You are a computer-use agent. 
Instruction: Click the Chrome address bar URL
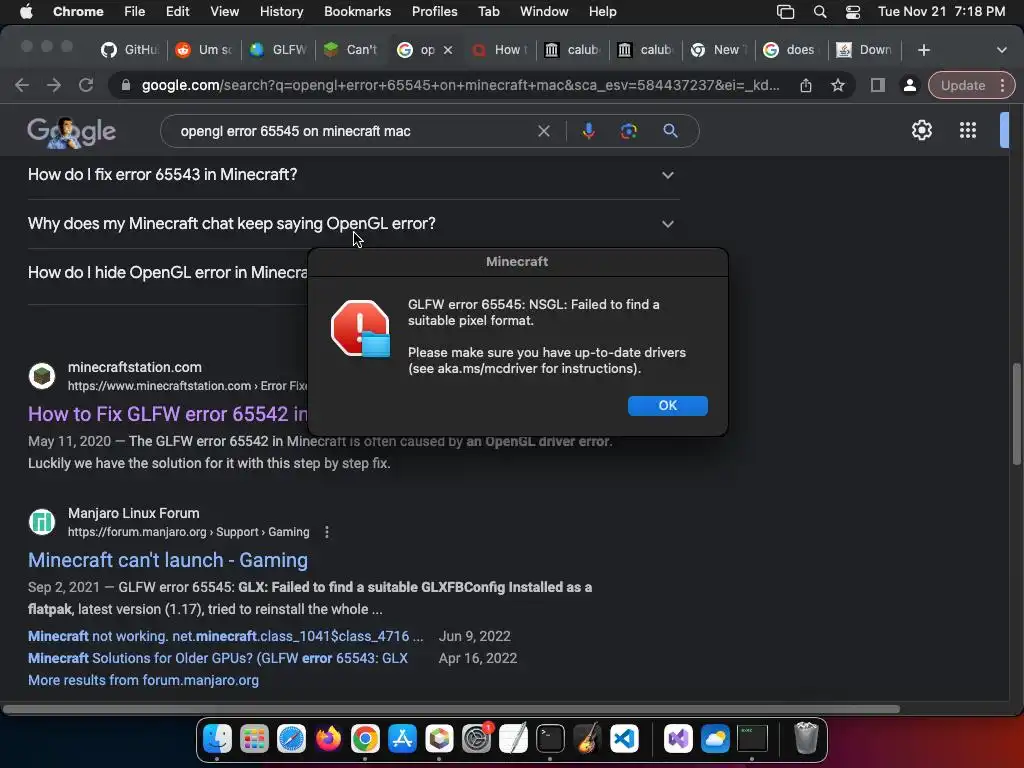tap(460, 85)
